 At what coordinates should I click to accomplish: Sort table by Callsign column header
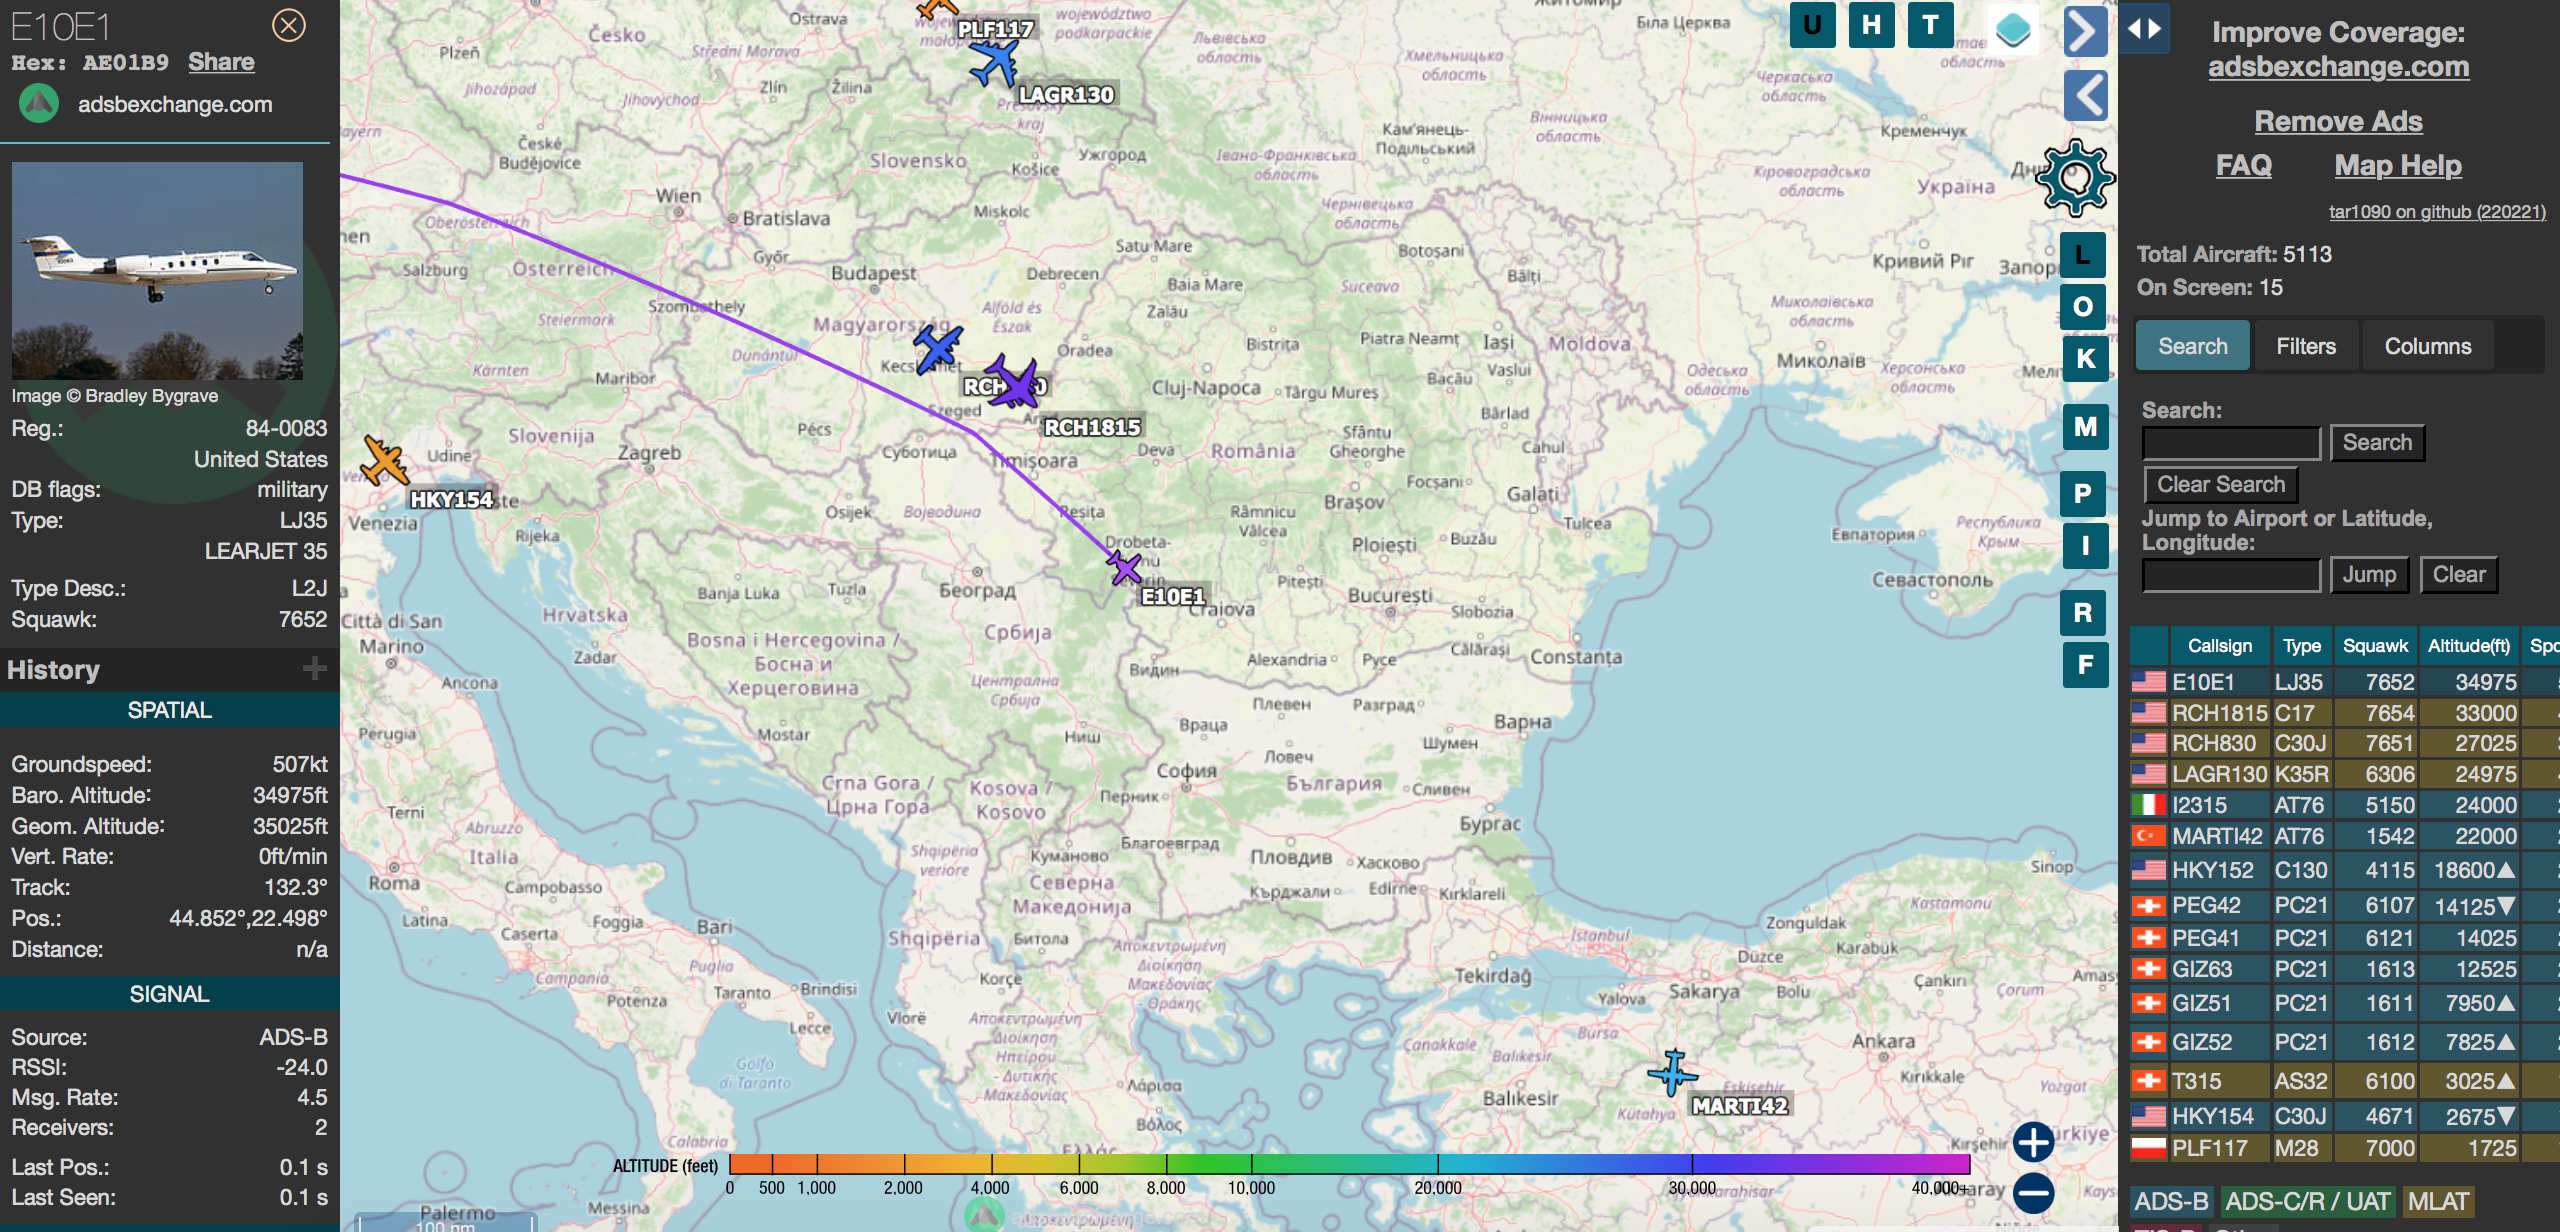click(2219, 646)
